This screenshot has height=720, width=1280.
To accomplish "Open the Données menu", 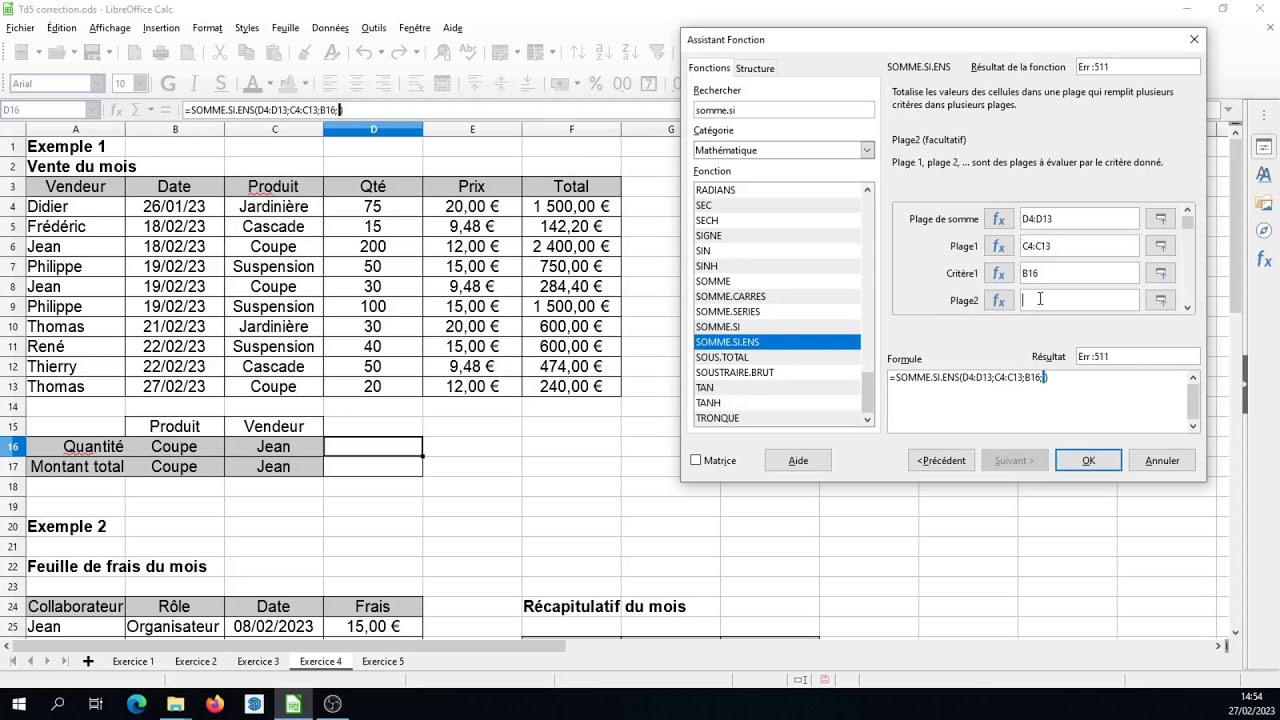I will [x=330, y=28].
